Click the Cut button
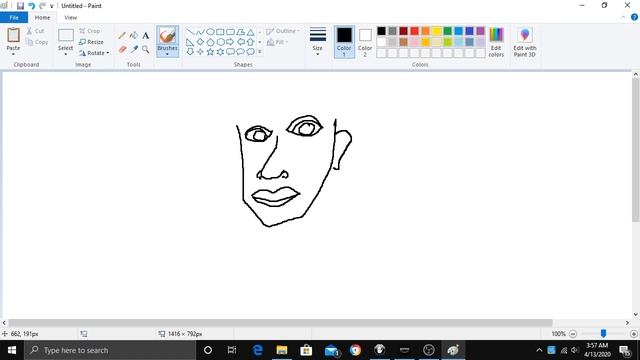This screenshot has height=360, width=640. coord(36,31)
